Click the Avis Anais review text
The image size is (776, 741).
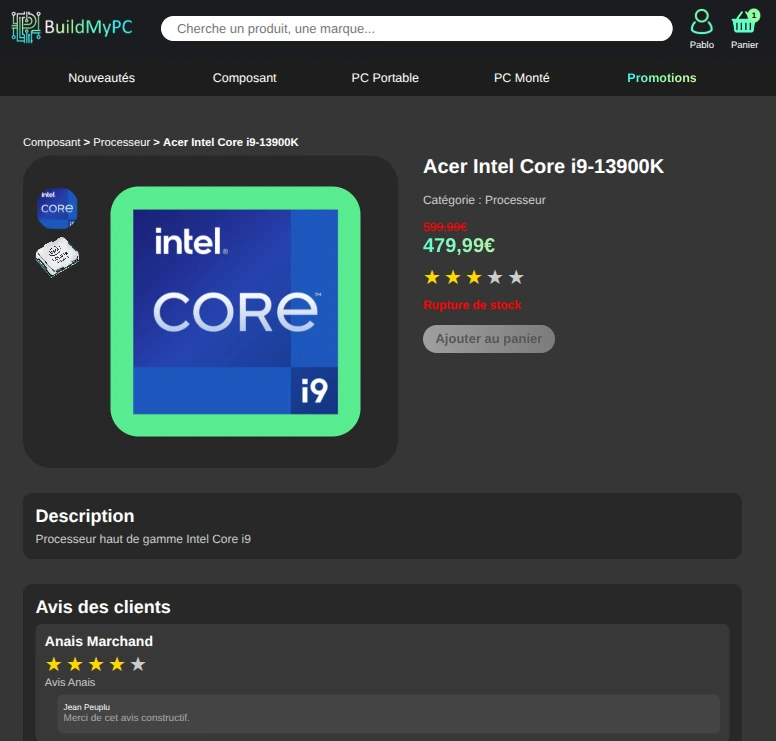(x=70, y=682)
